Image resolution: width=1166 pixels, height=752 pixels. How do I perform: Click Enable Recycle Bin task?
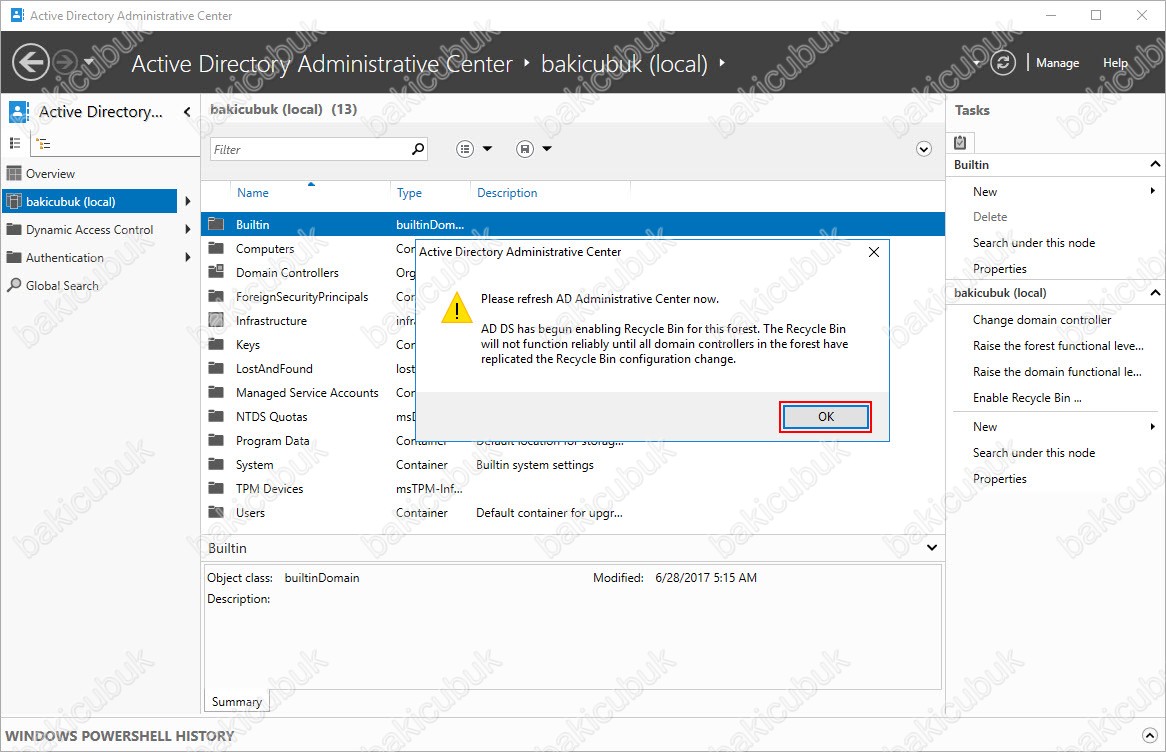click(1027, 398)
